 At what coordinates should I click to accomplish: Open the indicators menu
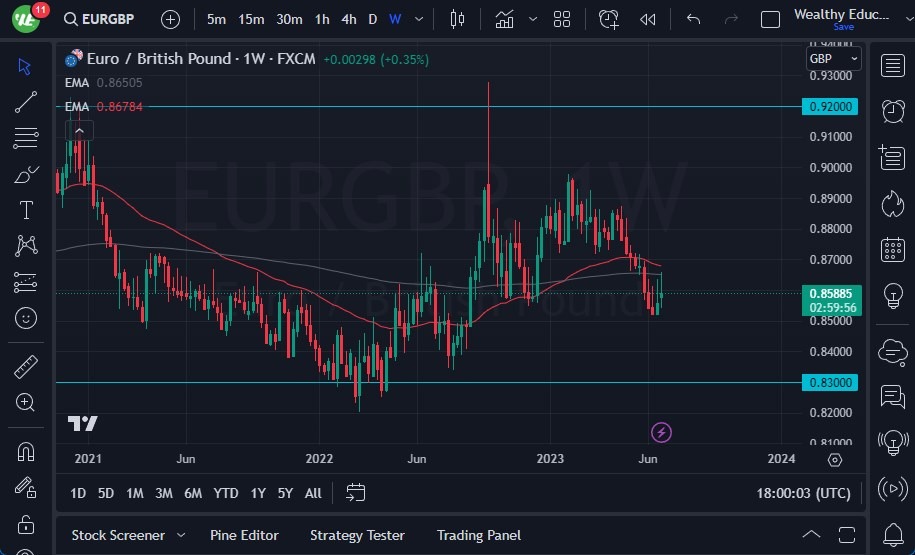point(504,19)
